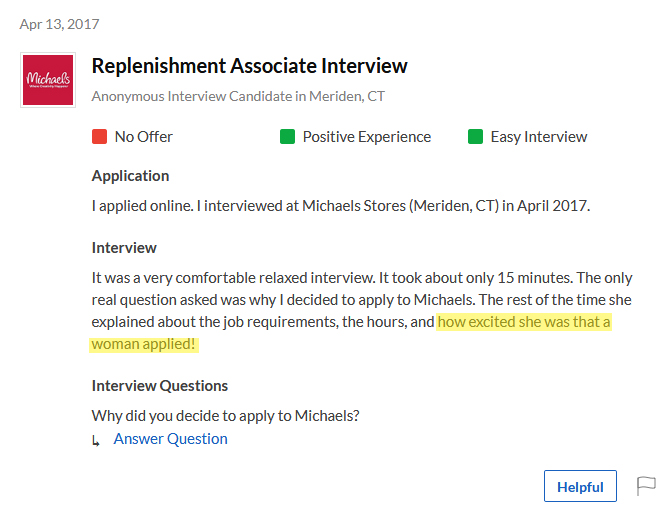This screenshot has height=520, width=672.
Task: Select the Easy Interview label
Action: (539, 137)
